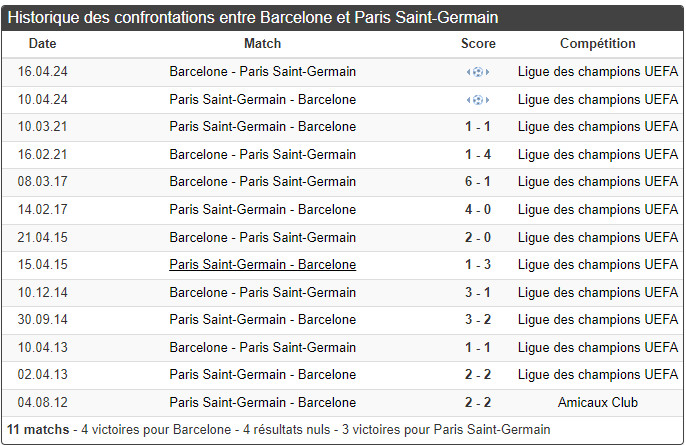Image resolution: width=686 pixels, height=445 pixels.
Task: Open the 04.08.12 Paris Saint-Germain - Barcelone friendly match
Action: (263, 403)
